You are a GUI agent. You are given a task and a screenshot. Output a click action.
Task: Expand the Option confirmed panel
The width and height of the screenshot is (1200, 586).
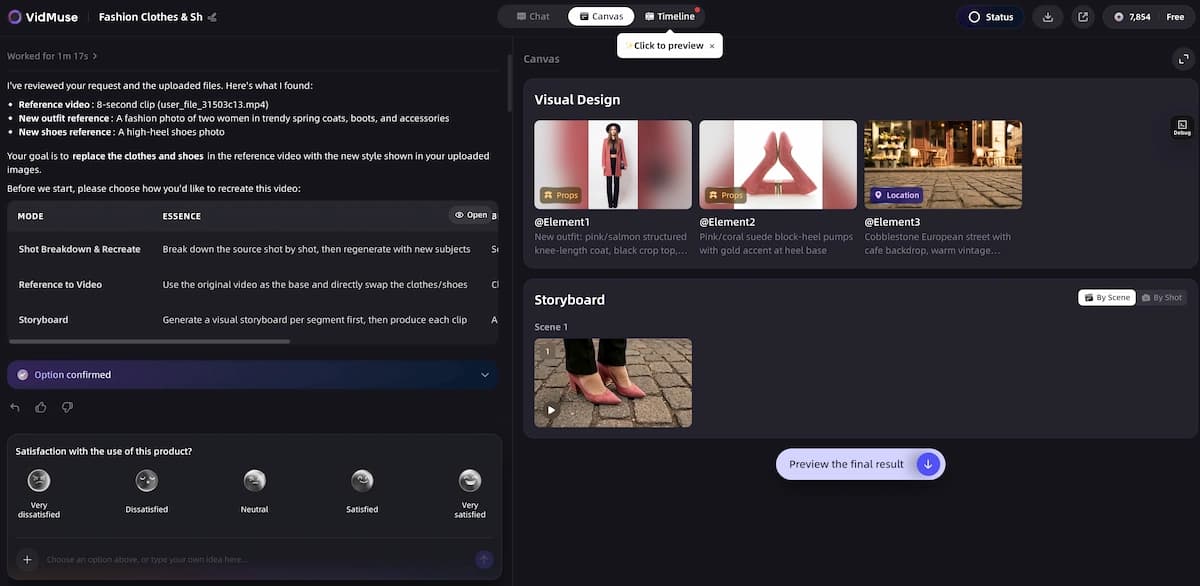click(x=485, y=375)
